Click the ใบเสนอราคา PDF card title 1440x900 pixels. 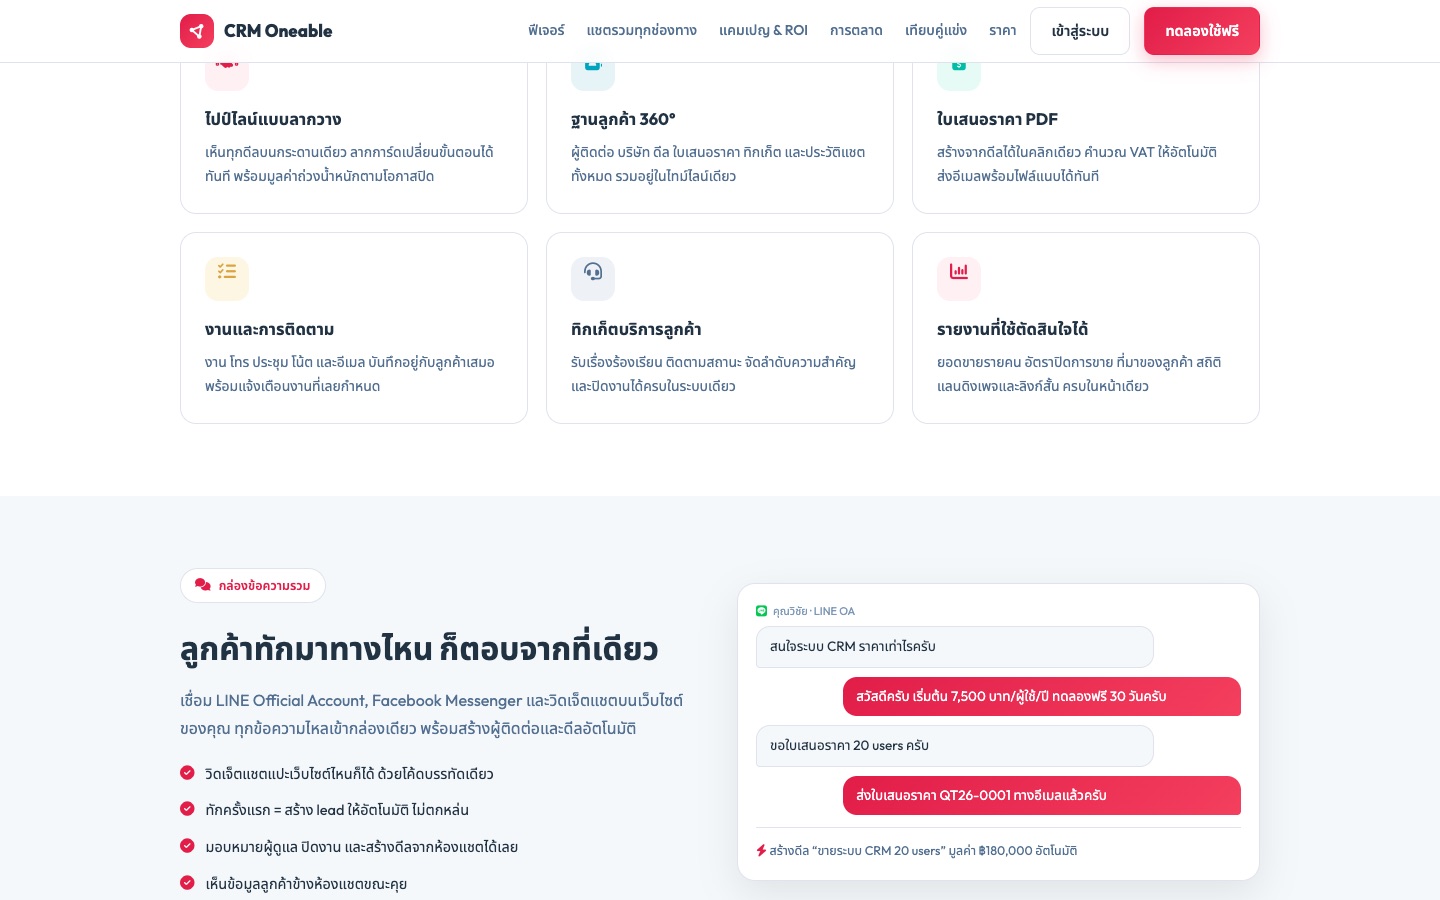[997, 119]
